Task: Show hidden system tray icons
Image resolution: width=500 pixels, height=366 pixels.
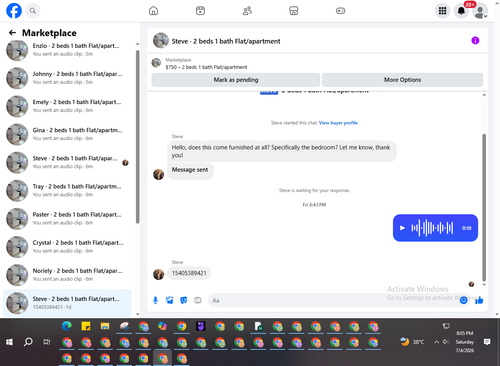Action: 436,342
